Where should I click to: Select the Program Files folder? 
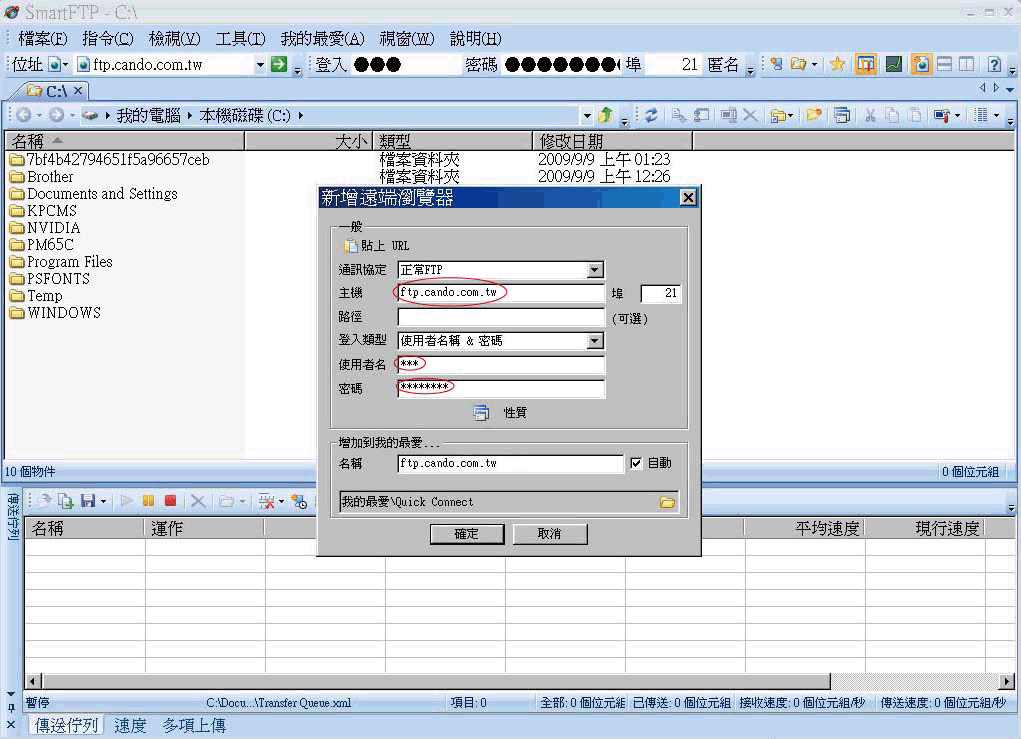click(62, 262)
